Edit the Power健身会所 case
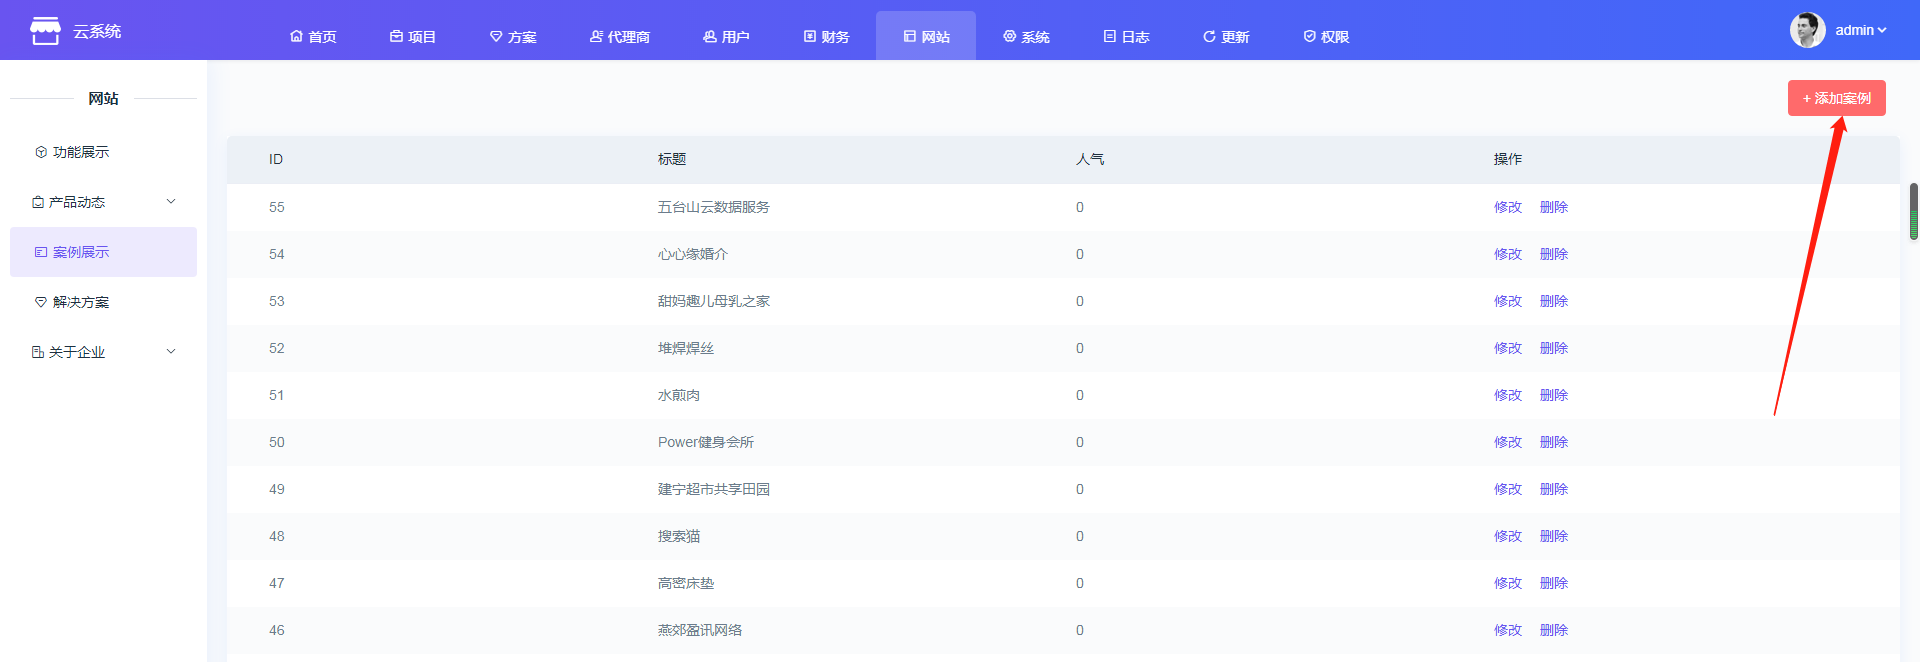This screenshot has width=1920, height=662. coord(1508,442)
